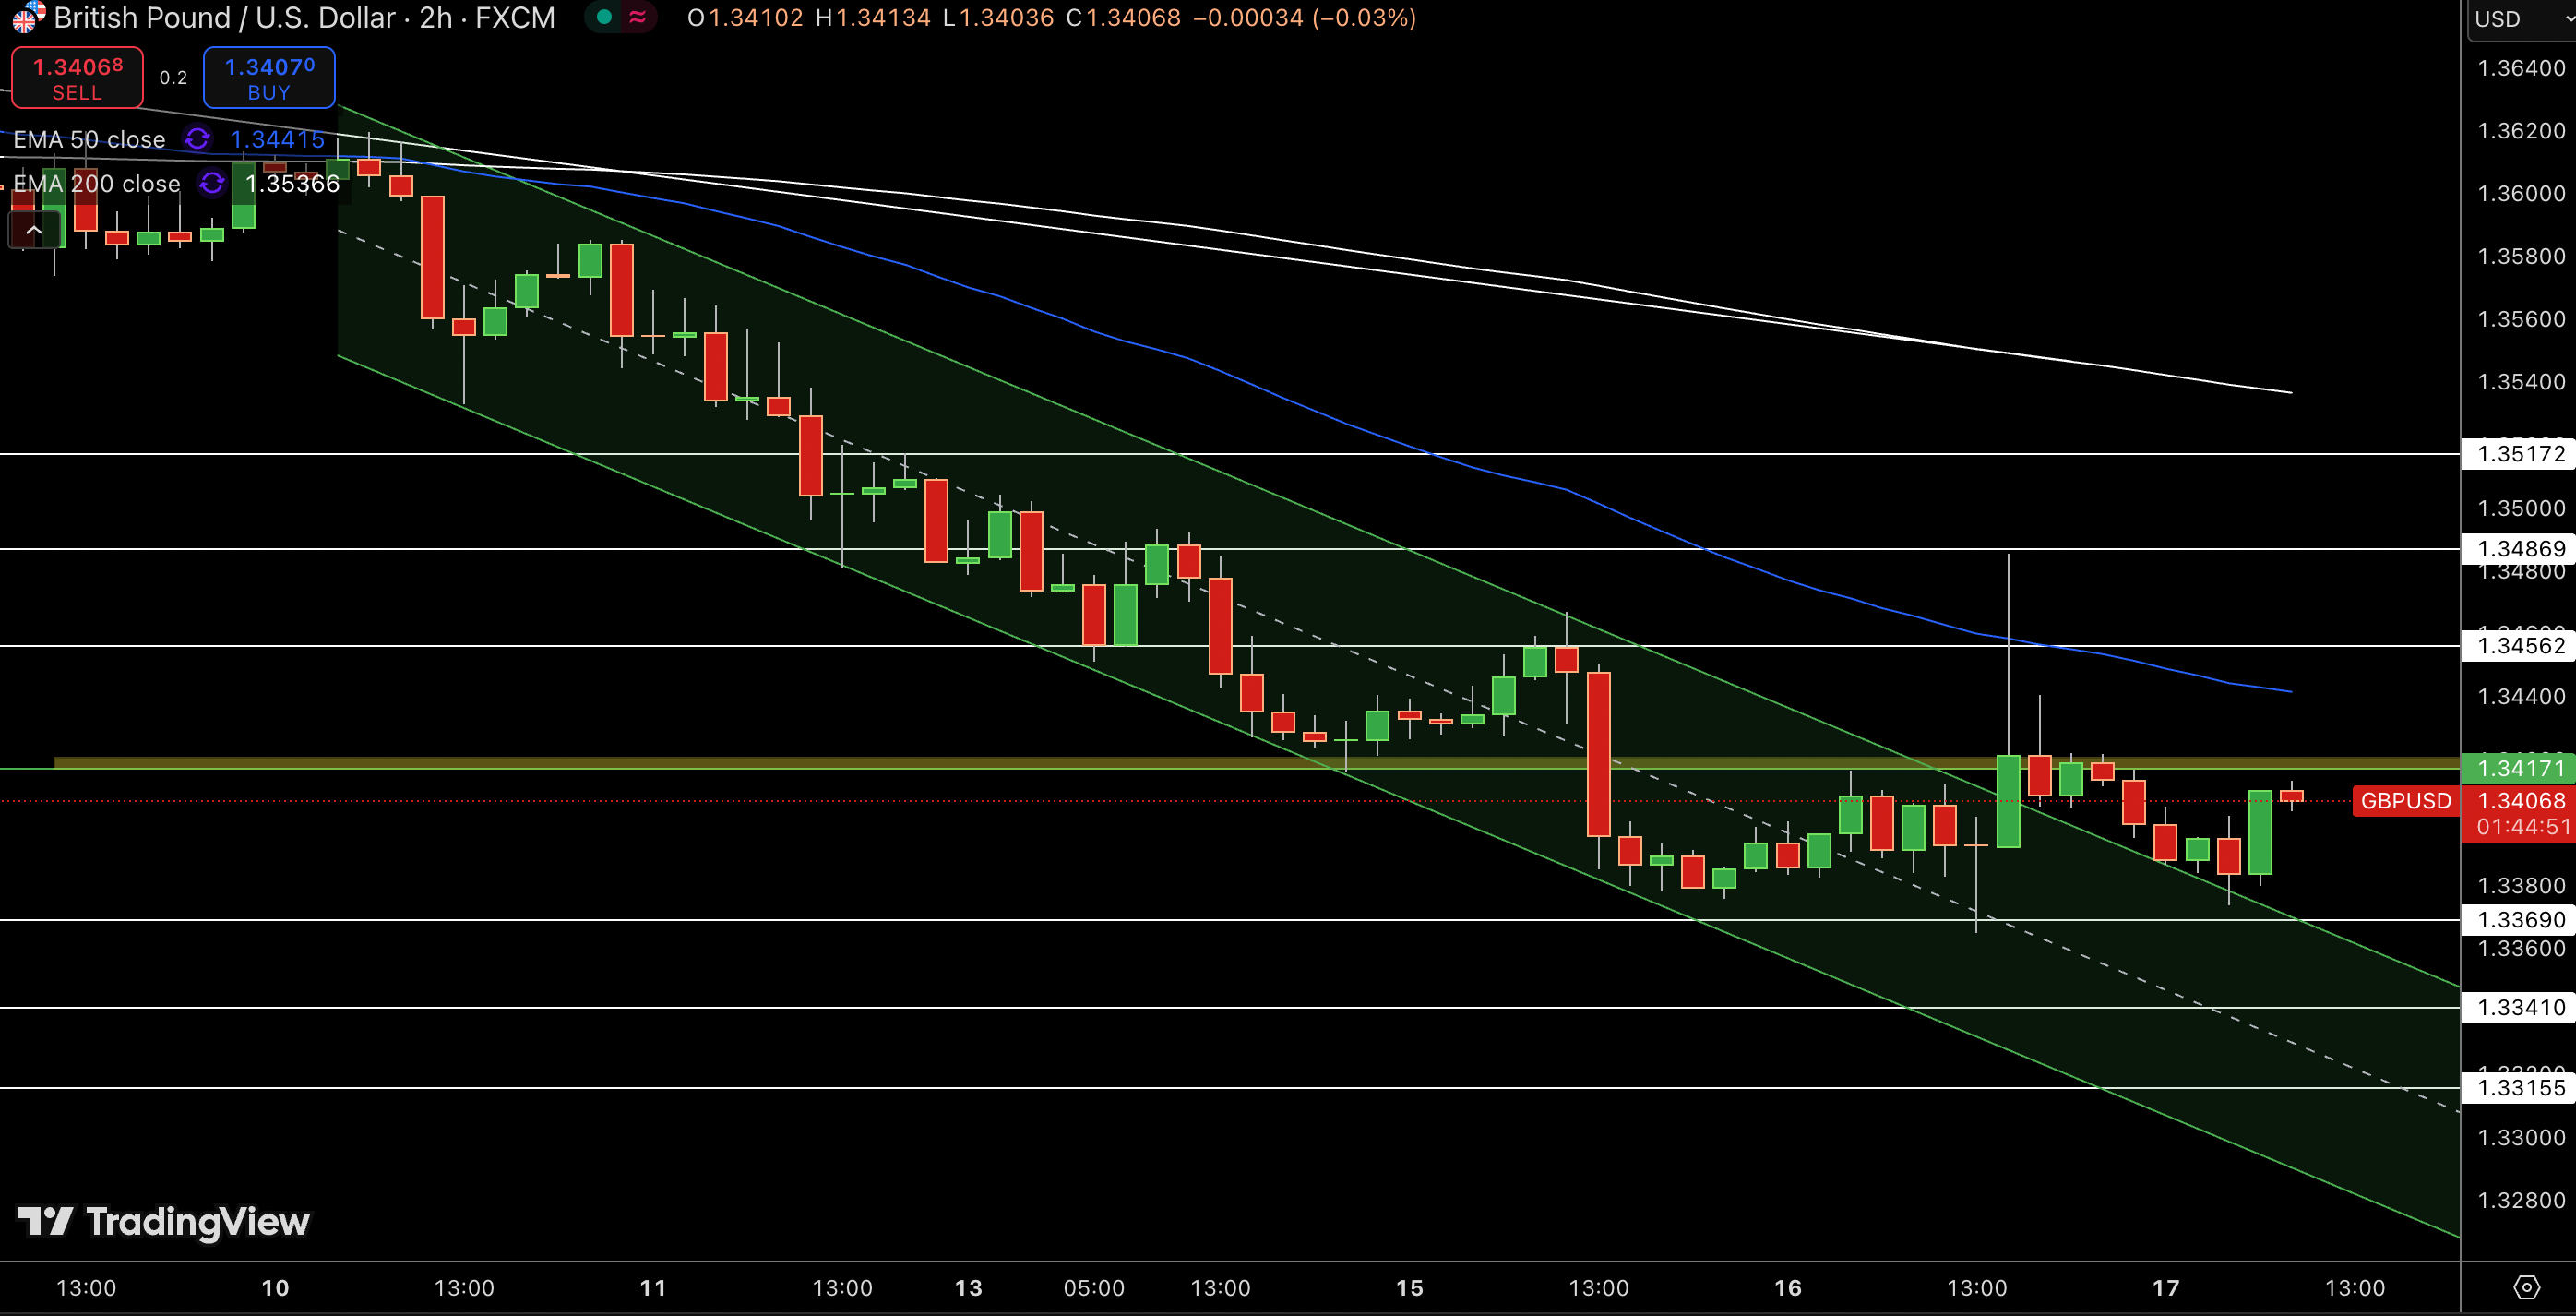Click the 1.36000 price scale label
Viewport: 2576px width, 1316px height.
pyautogui.click(x=2521, y=193)
